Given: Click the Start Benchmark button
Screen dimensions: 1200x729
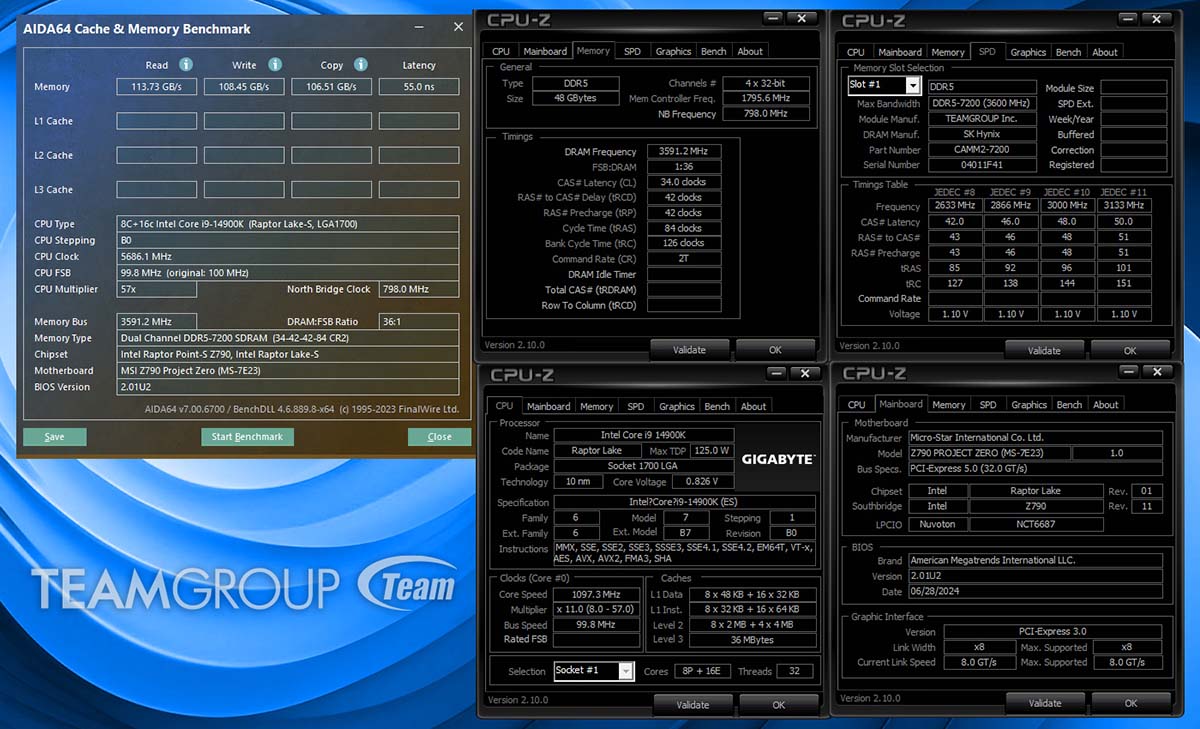Looking at the screenshot, I should 247,436.
